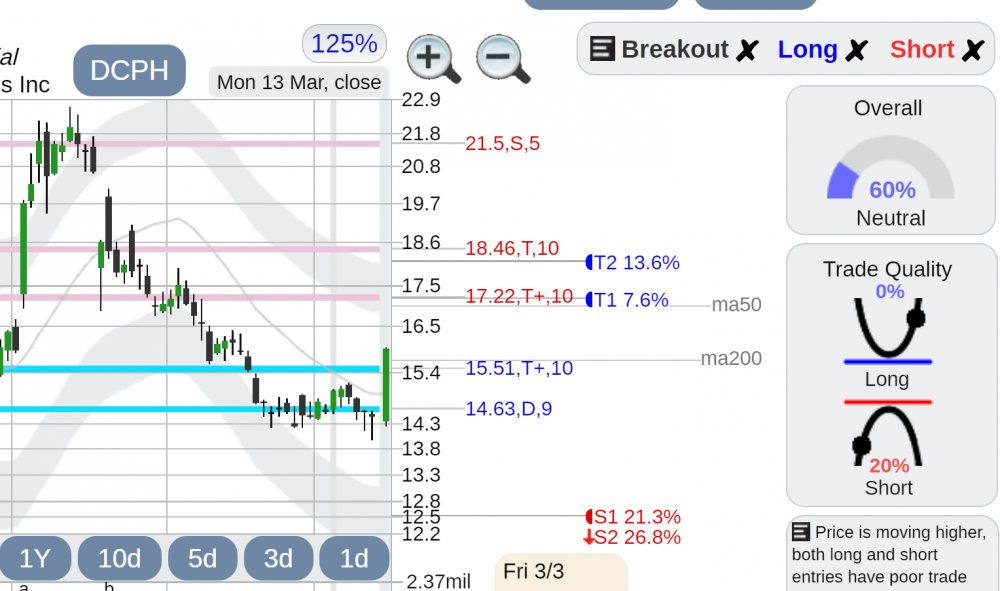1000x591 pixels.
Task: Click the T2 13.6% target marker
Action: point(633,263)
